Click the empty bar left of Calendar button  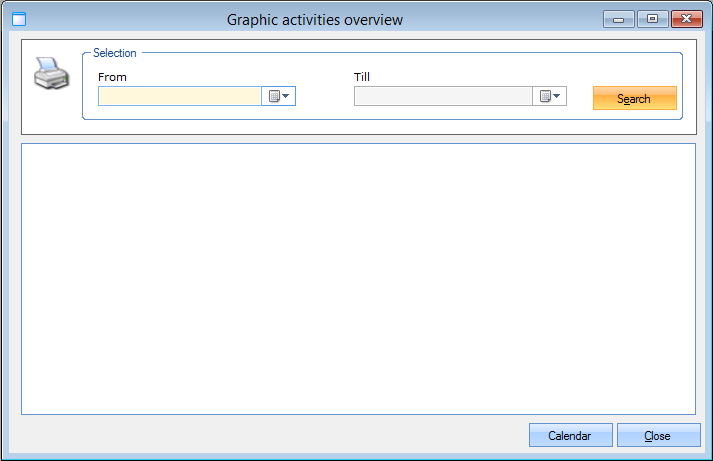coord(270,436)
